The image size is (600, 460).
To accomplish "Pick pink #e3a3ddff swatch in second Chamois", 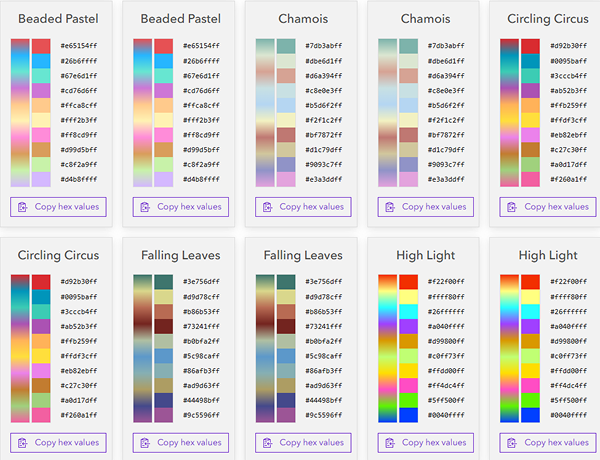I will 409,179.
